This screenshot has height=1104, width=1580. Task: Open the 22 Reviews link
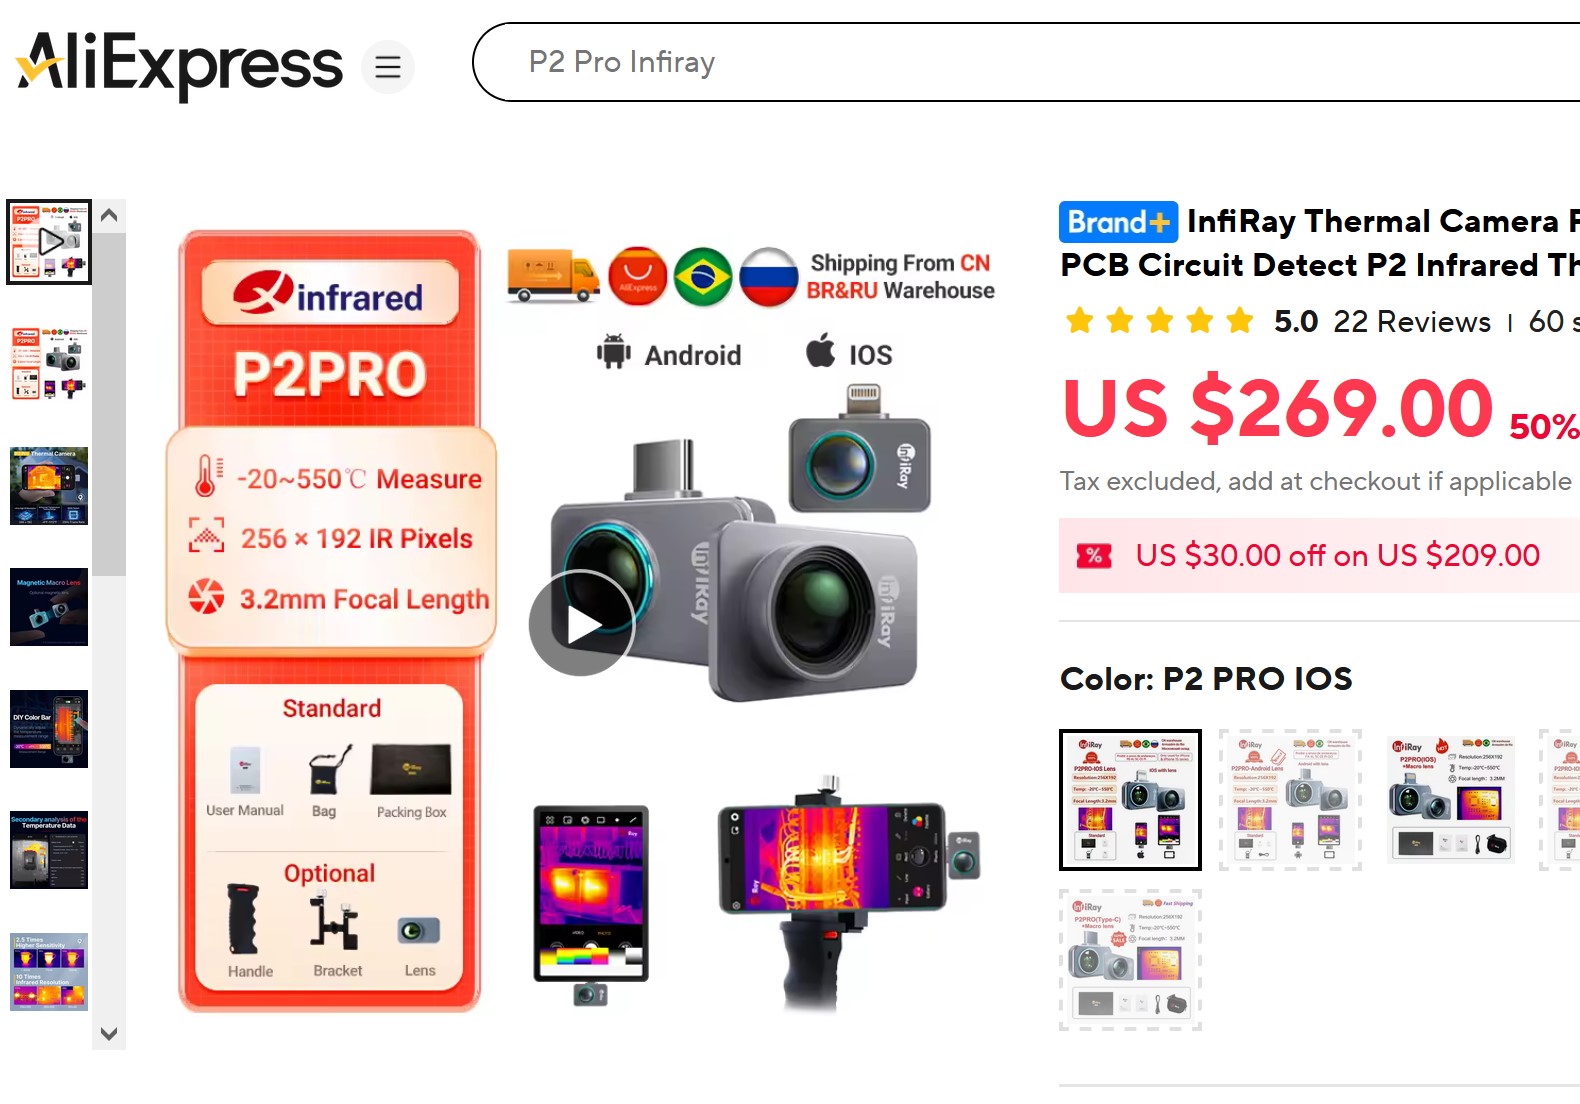click(x=1411, y=322)
